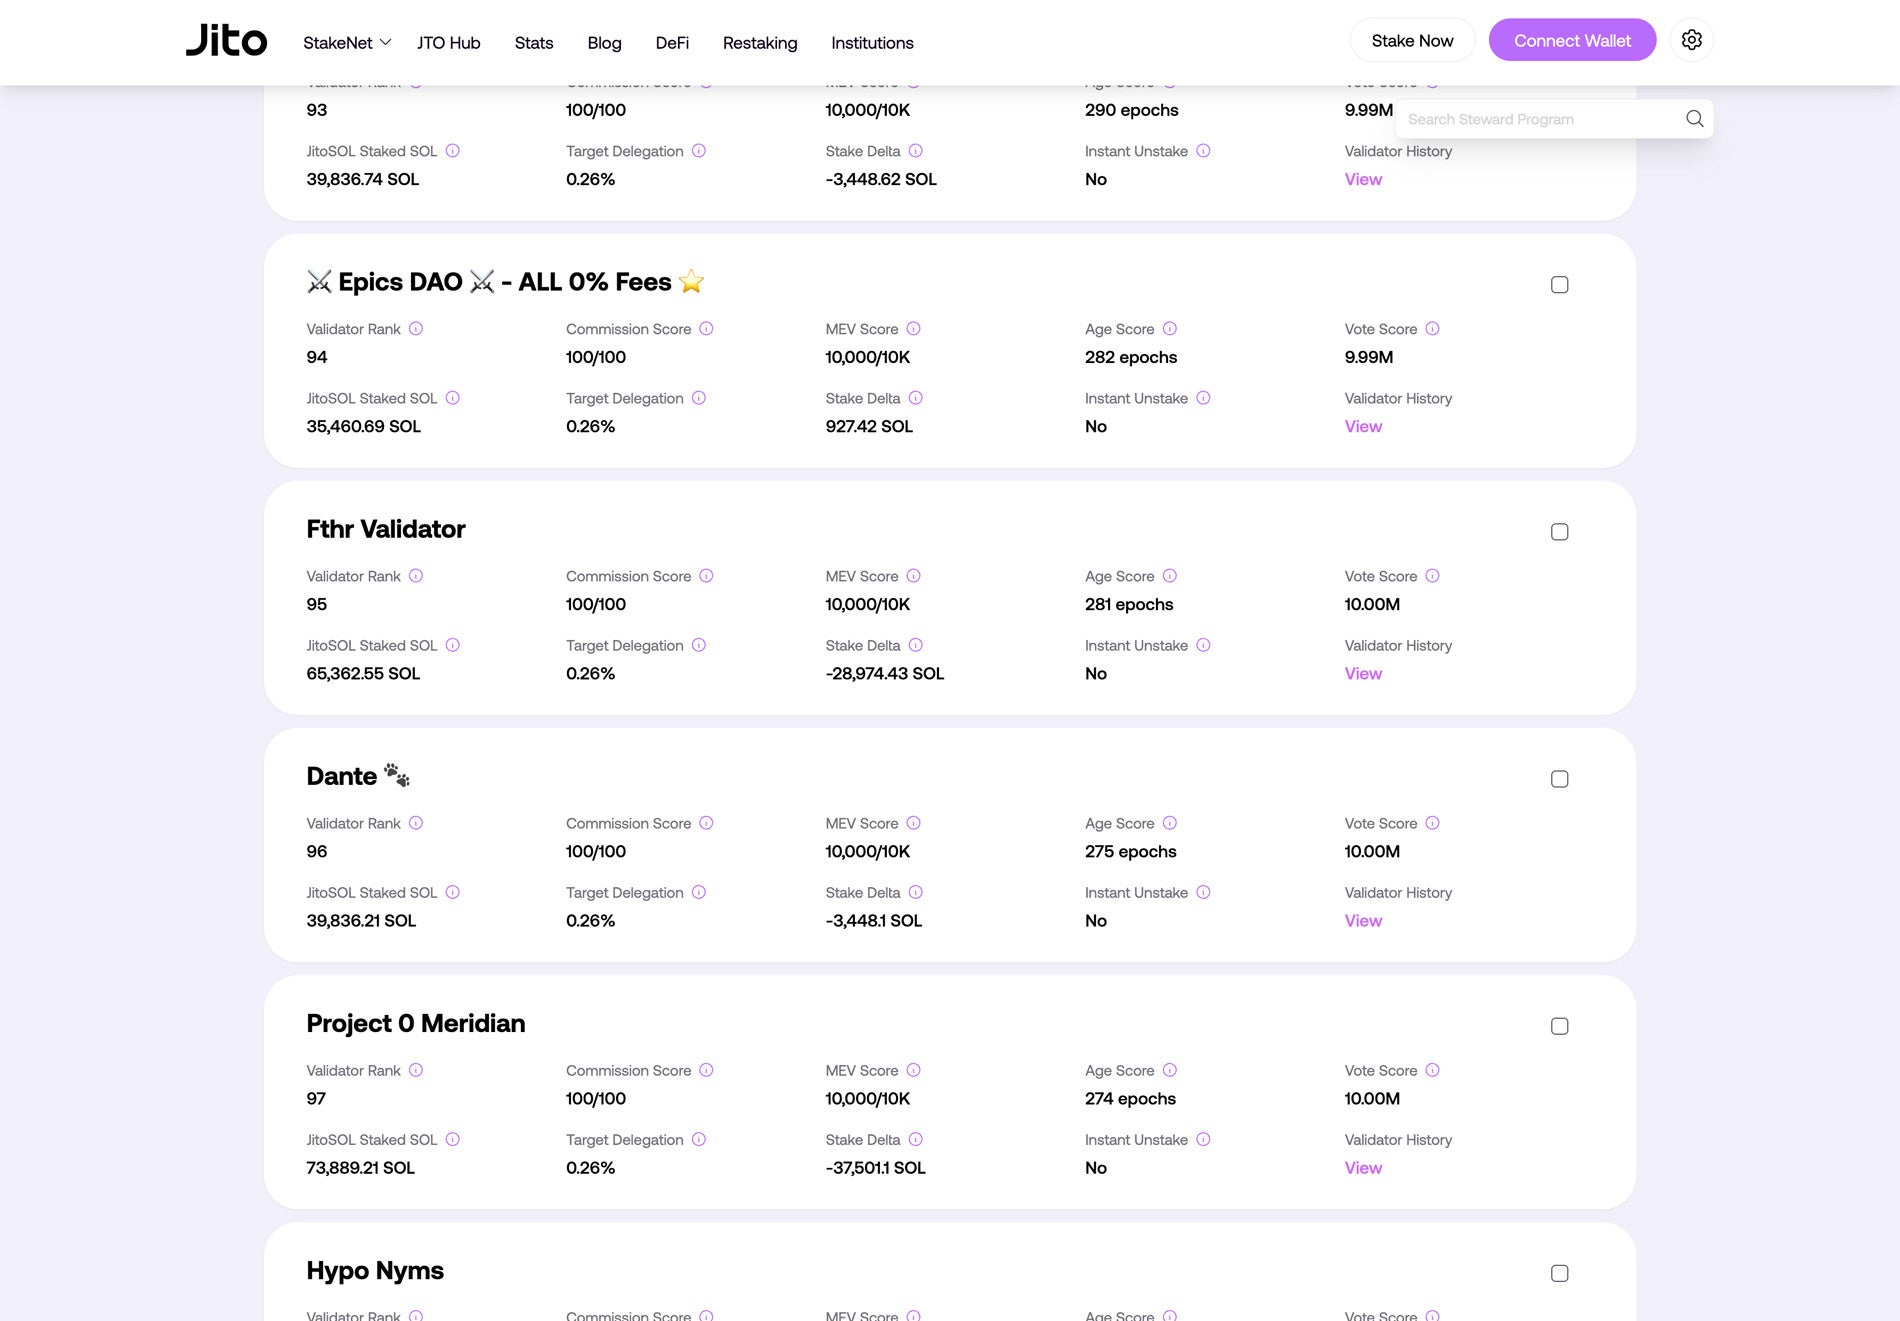This screenshot has width=1900, height=1321.
Task: Open the JTO Hub nav item
Action: (x=448, y=43)
